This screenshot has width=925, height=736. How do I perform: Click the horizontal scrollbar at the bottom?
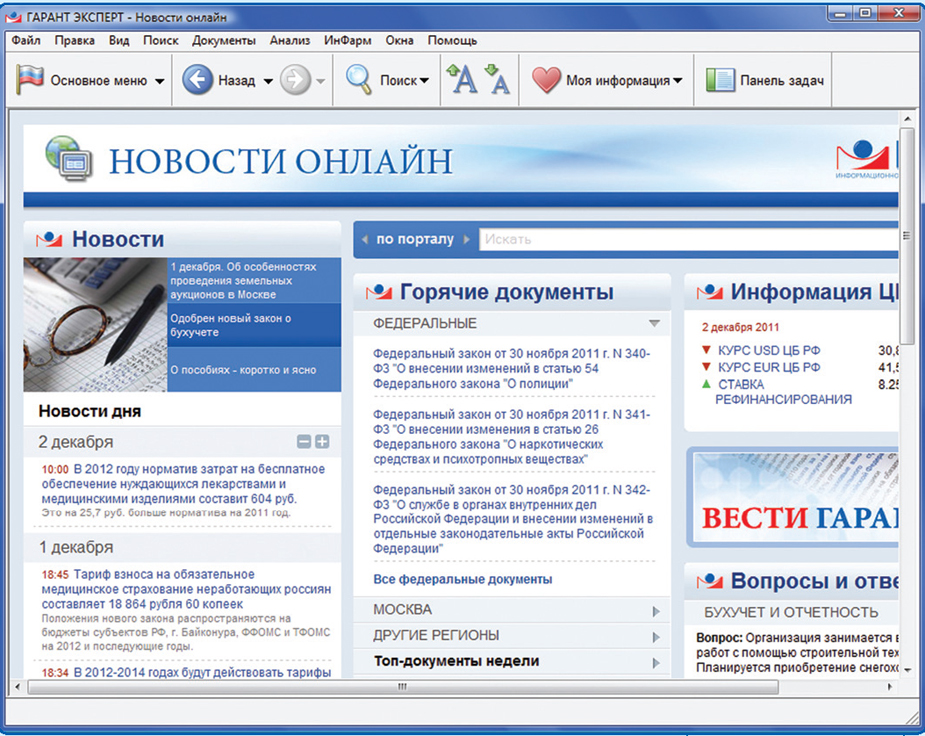400,687
